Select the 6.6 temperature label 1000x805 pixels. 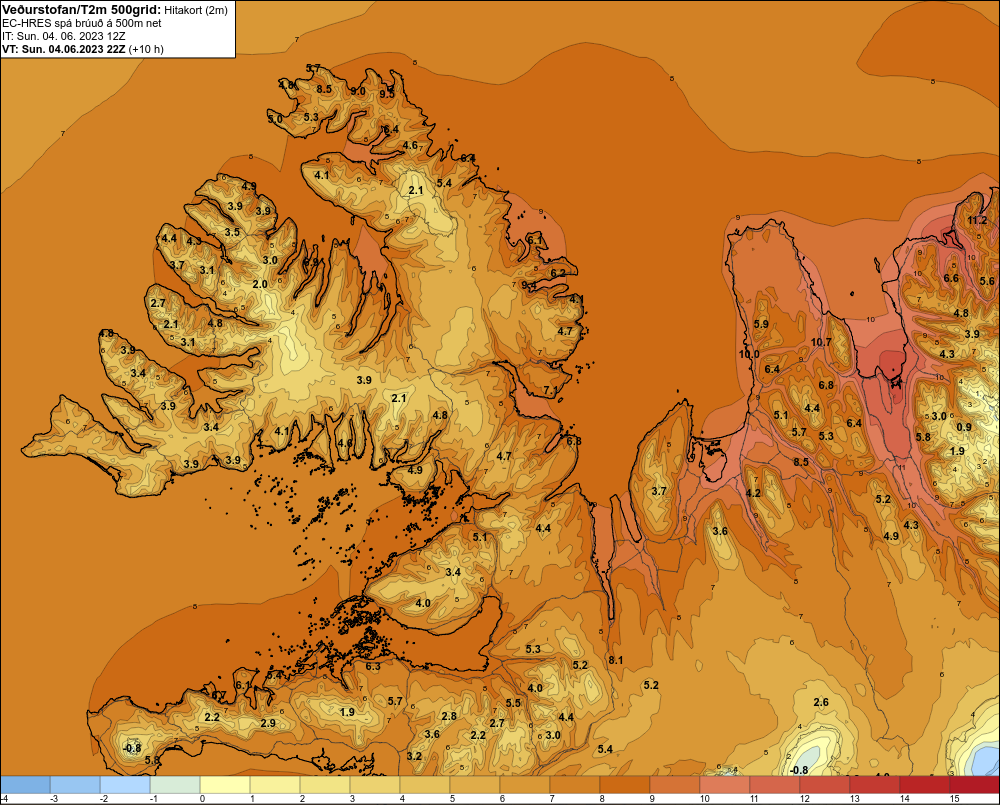point(951,278)
